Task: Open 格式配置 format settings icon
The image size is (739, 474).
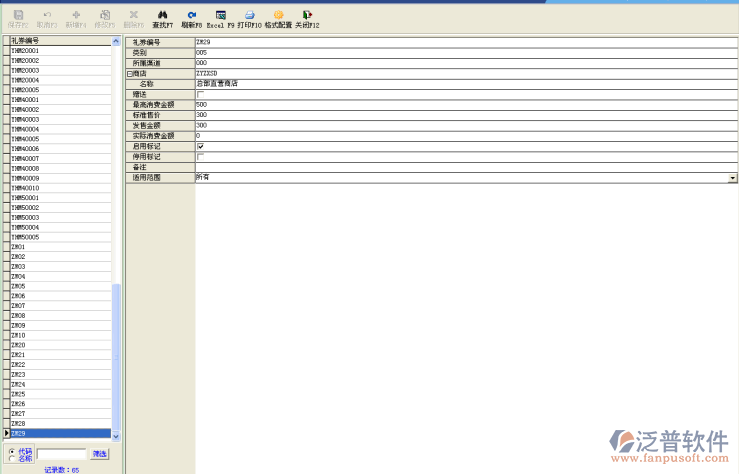Action: pos(278,14)
